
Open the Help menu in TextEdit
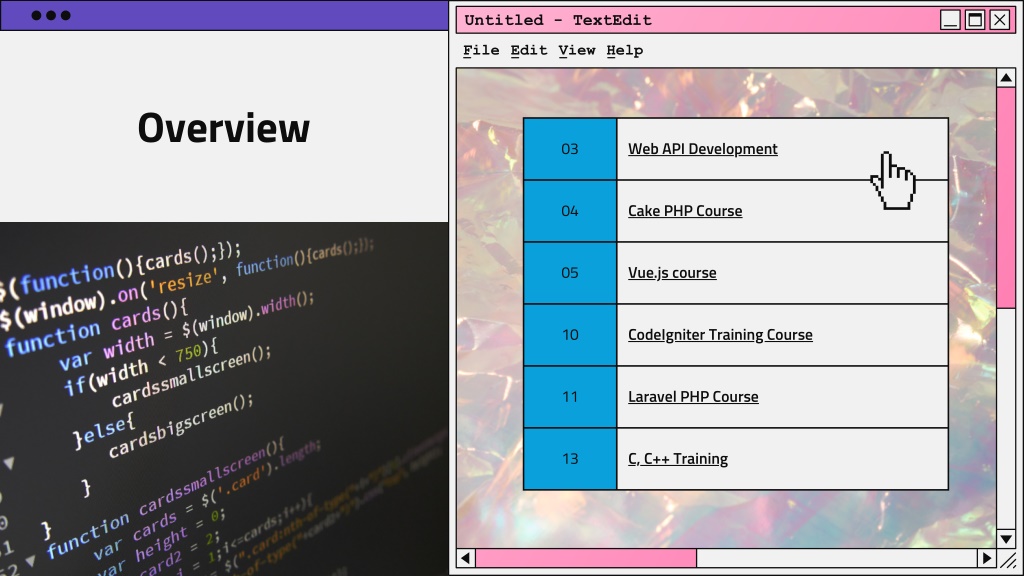pyautogui.click(x=624, y=50)
